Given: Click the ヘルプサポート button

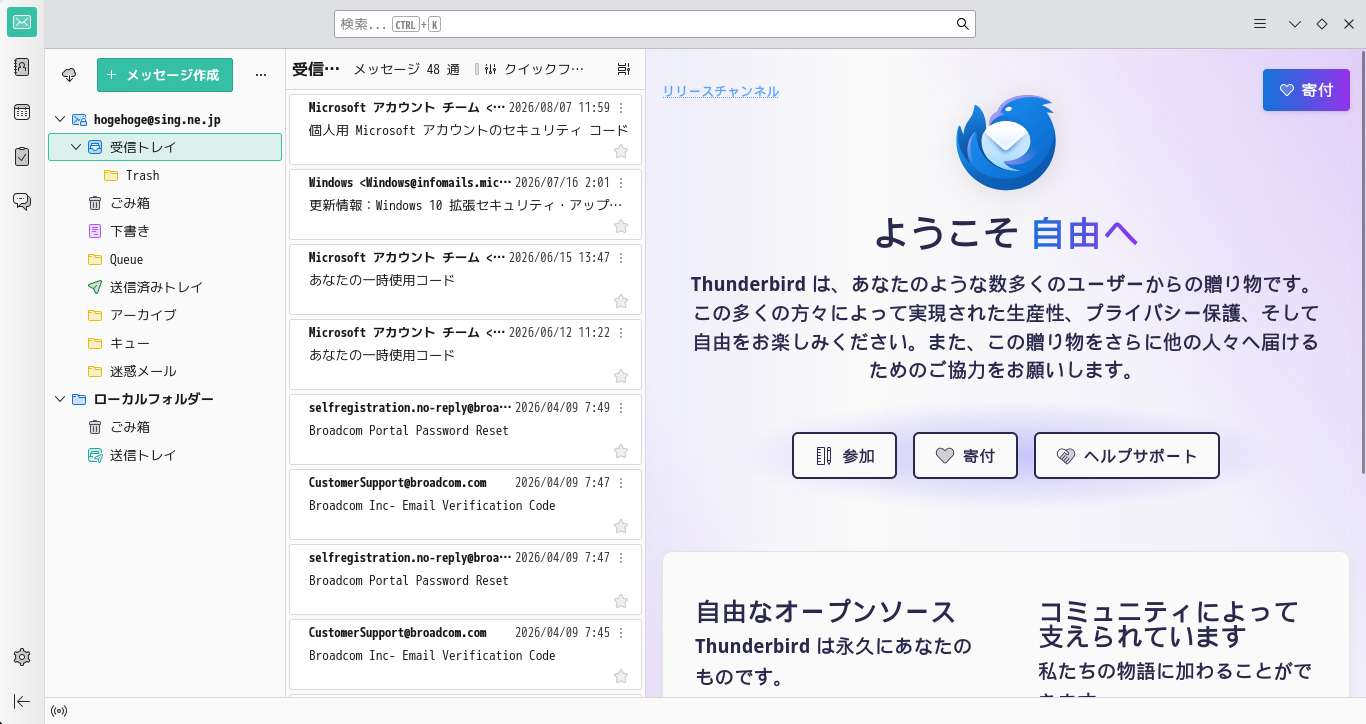Looking at the screenshot, I should 1127,456.
